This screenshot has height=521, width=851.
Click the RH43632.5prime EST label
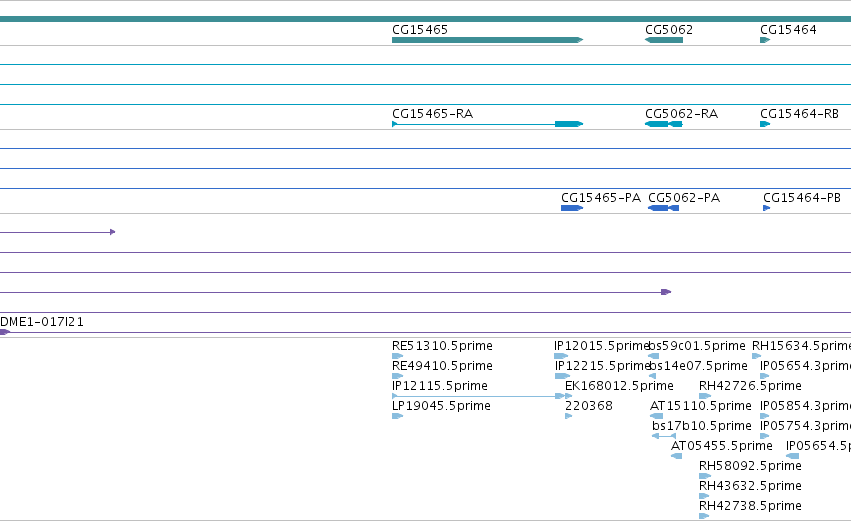750,486
